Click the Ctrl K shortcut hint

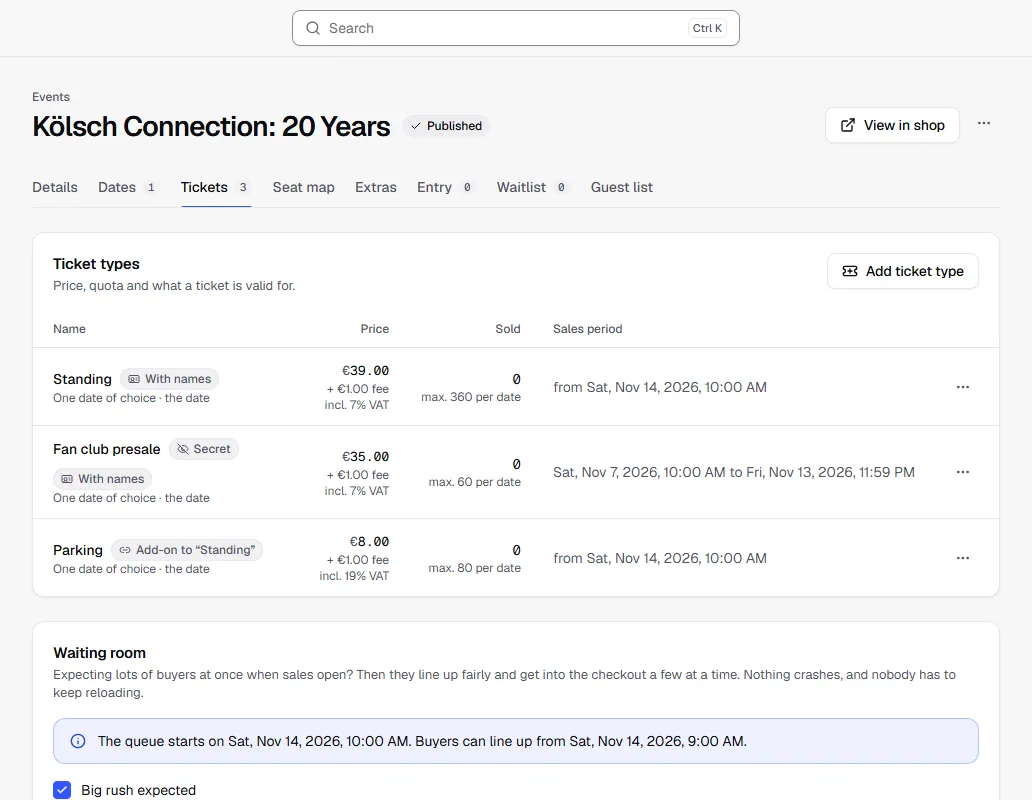click(x=707, y=28)
